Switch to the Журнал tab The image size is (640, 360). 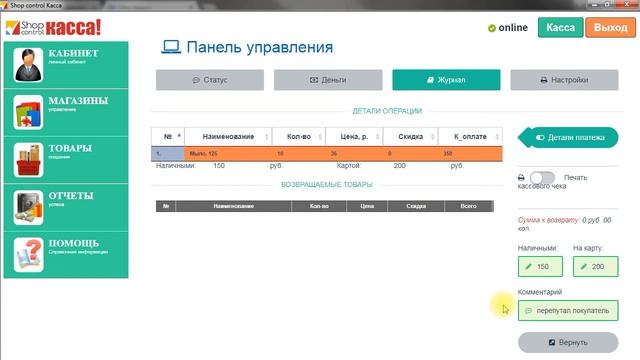[446, 80]
